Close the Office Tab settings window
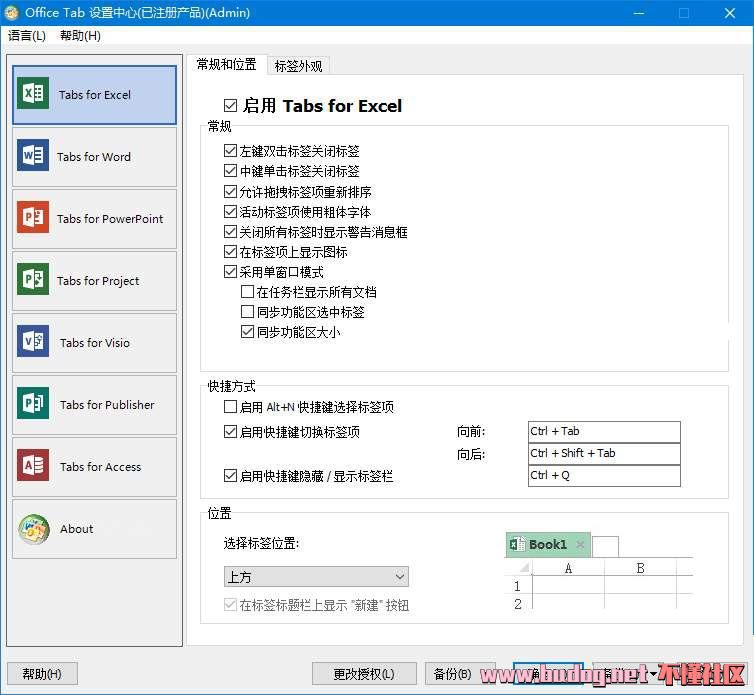 (729, 13)
